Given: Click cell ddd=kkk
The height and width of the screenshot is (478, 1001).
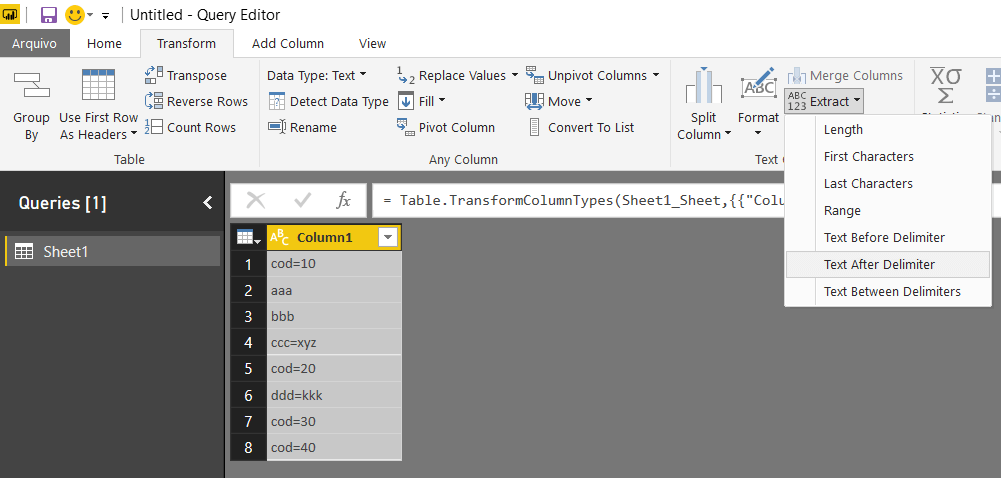Looking at the screenshot, I should (334, 395).
